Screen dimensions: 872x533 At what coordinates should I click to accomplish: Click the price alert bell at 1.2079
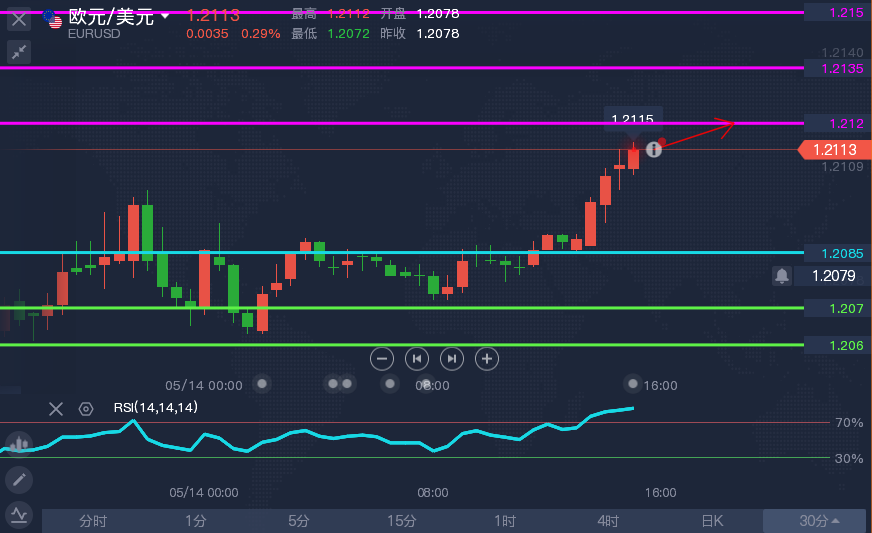tap(782, 275)
